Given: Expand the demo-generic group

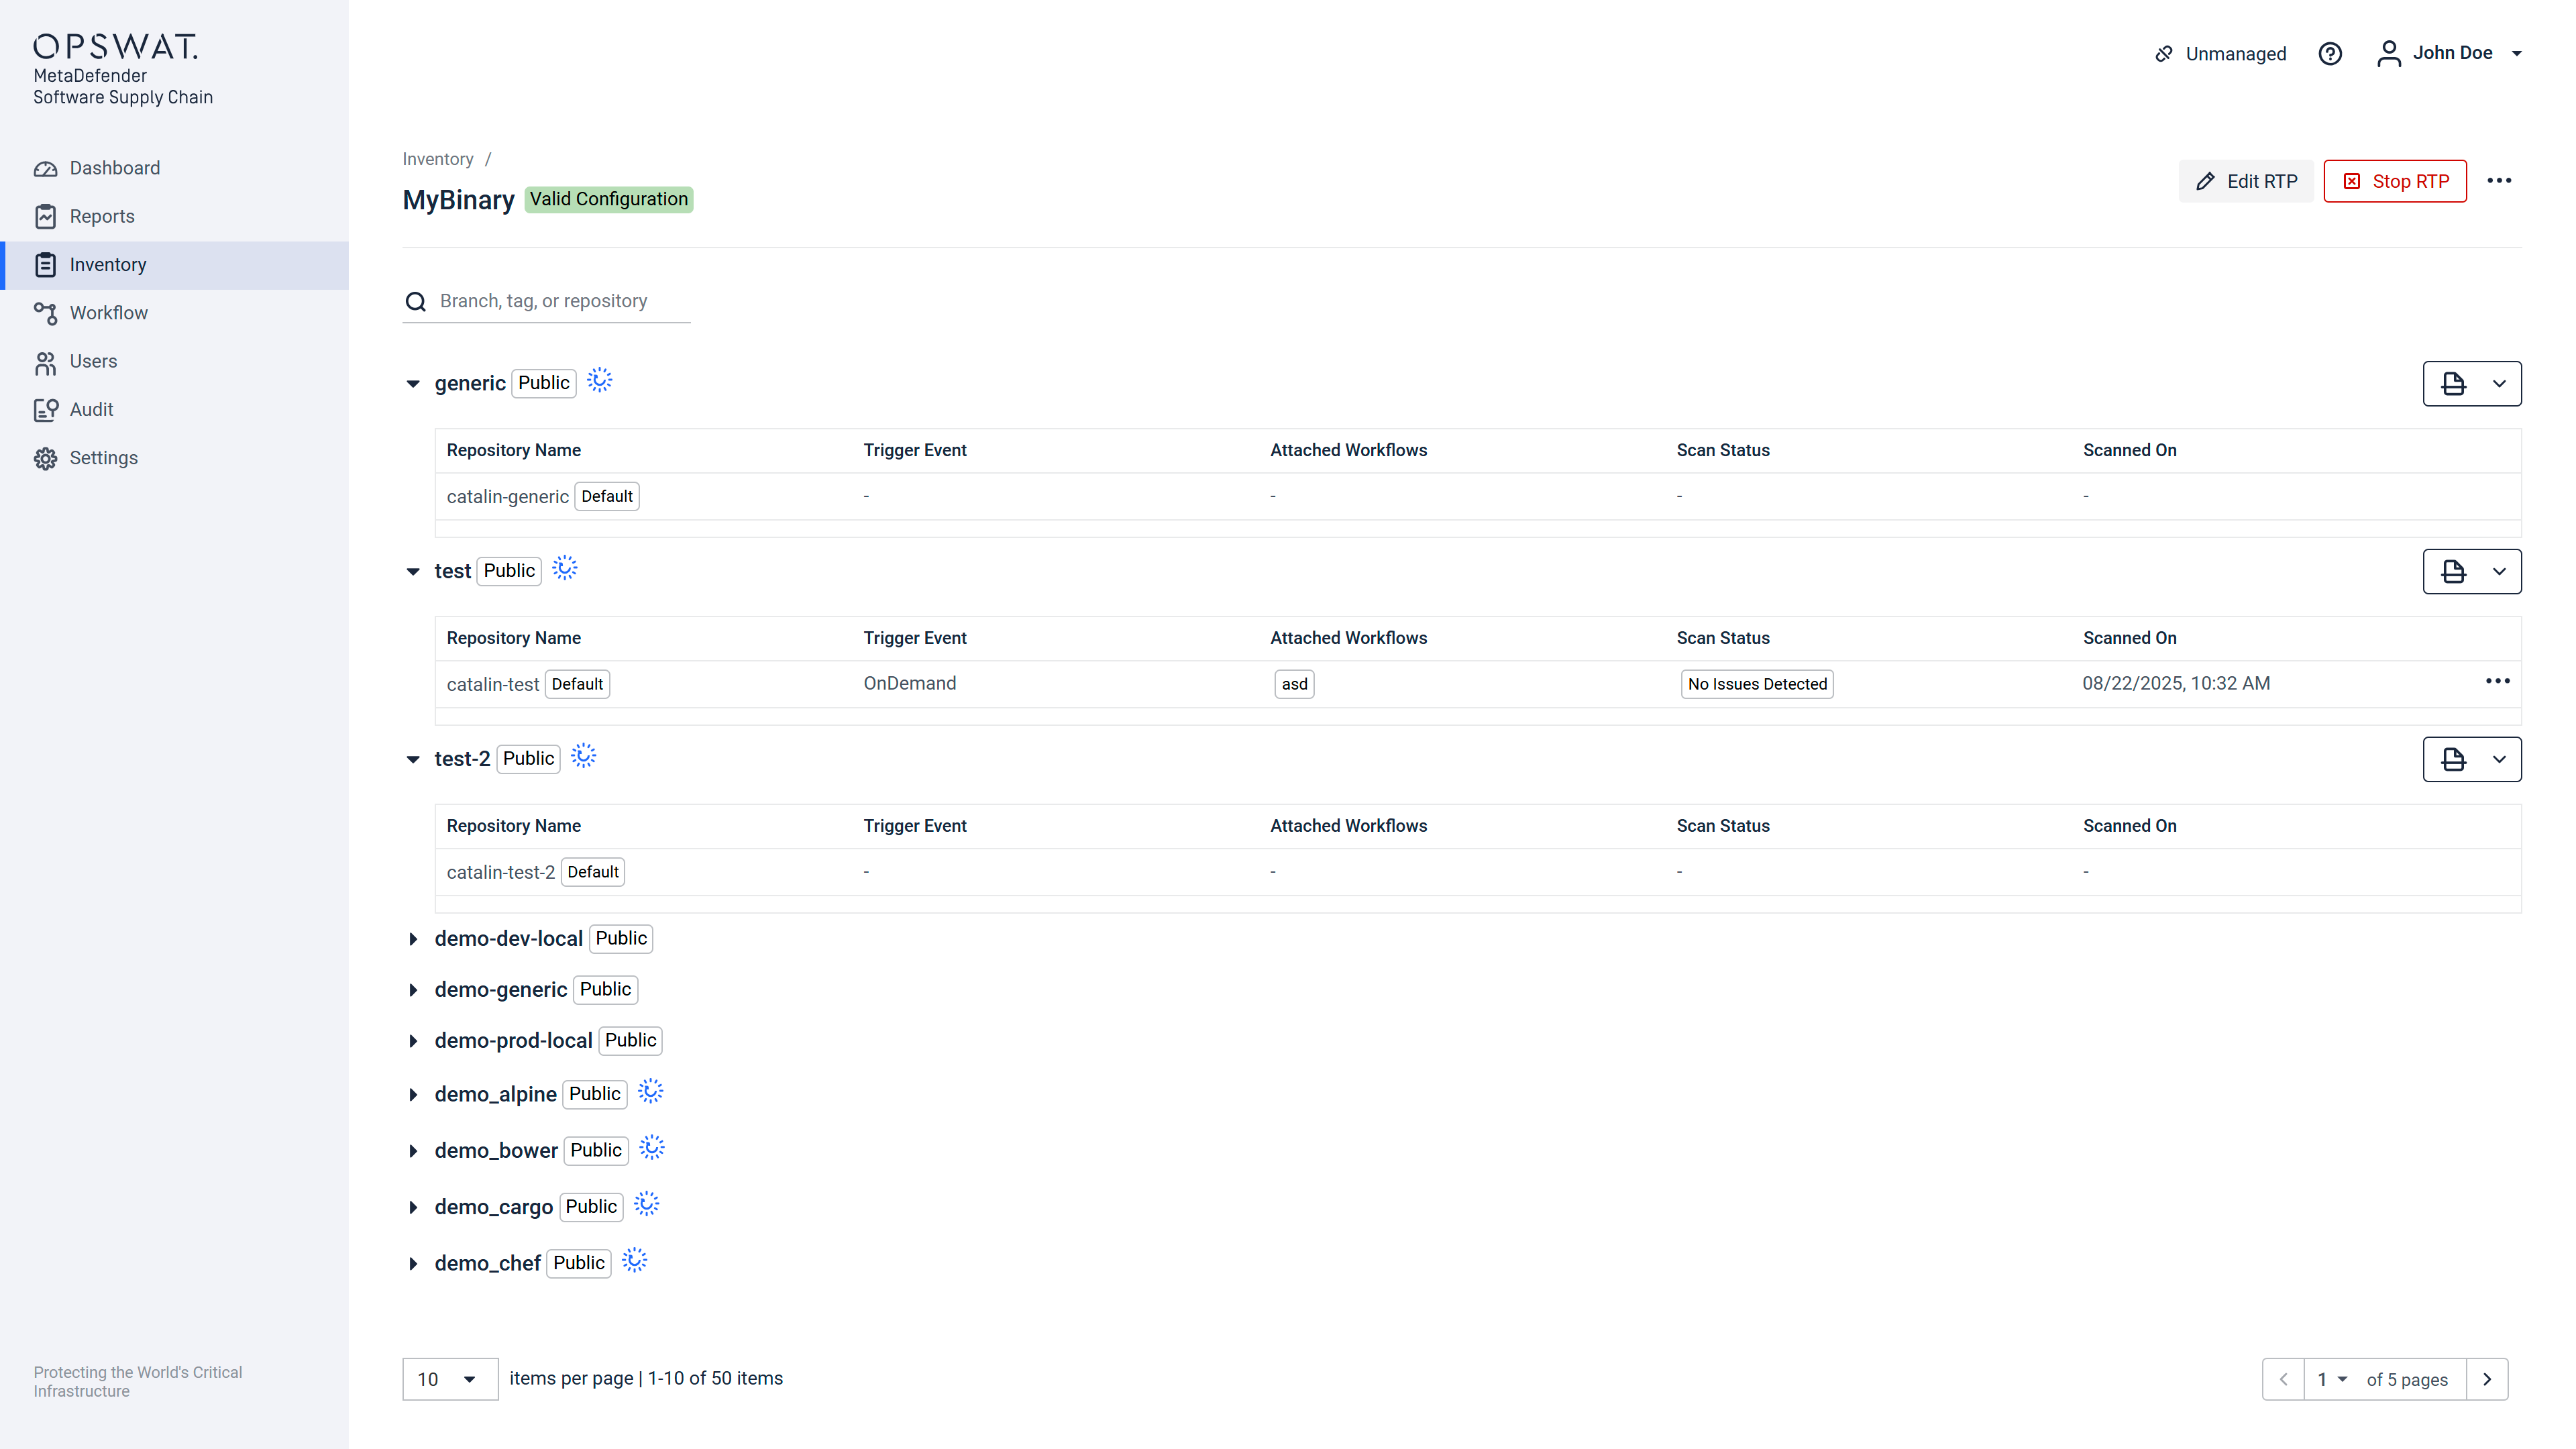Looking at the screenshot, I should (413, 990).
